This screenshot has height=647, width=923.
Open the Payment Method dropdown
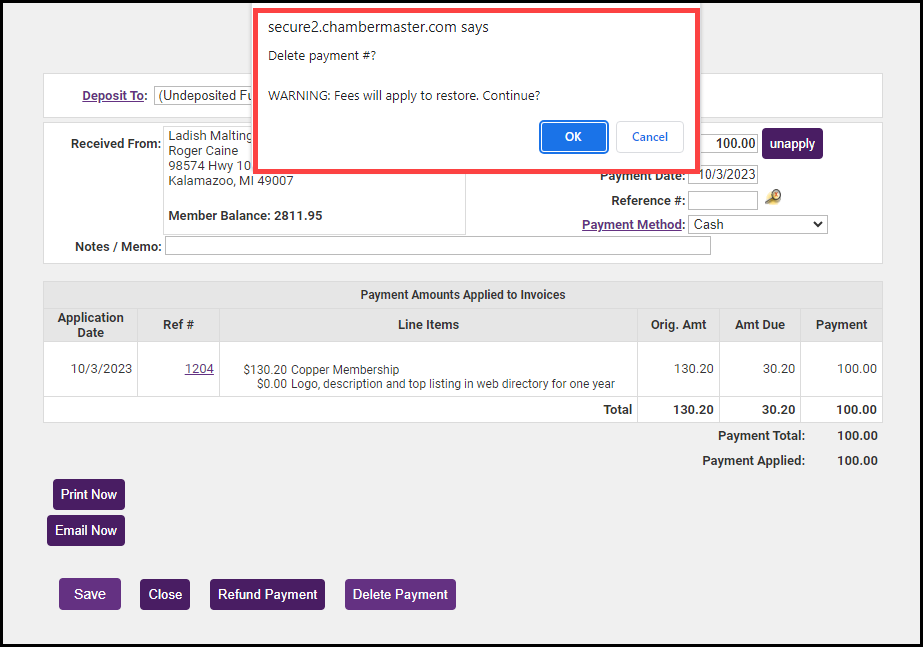point(758,225)
